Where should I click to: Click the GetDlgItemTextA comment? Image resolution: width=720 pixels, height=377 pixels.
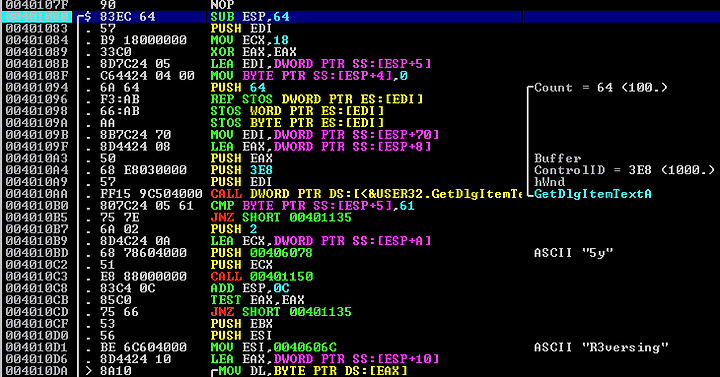coord(593,194)
